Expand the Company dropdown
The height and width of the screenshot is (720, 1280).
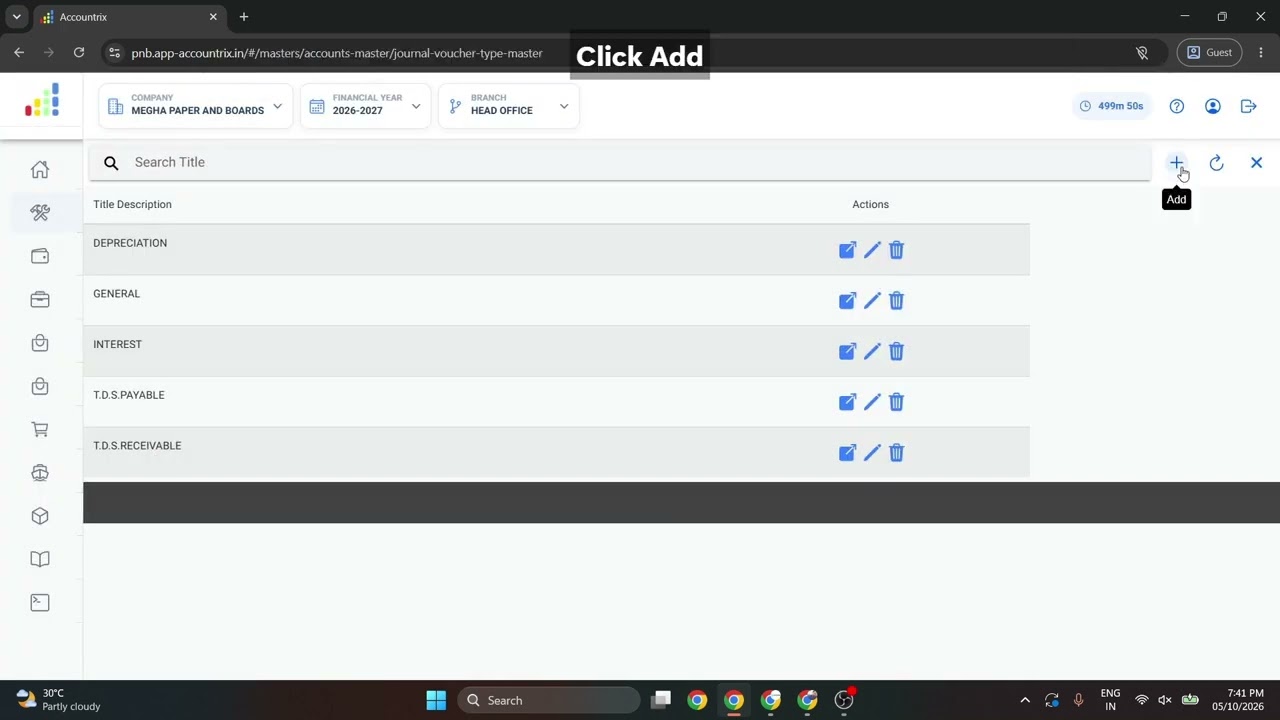[x=196, y=105]
